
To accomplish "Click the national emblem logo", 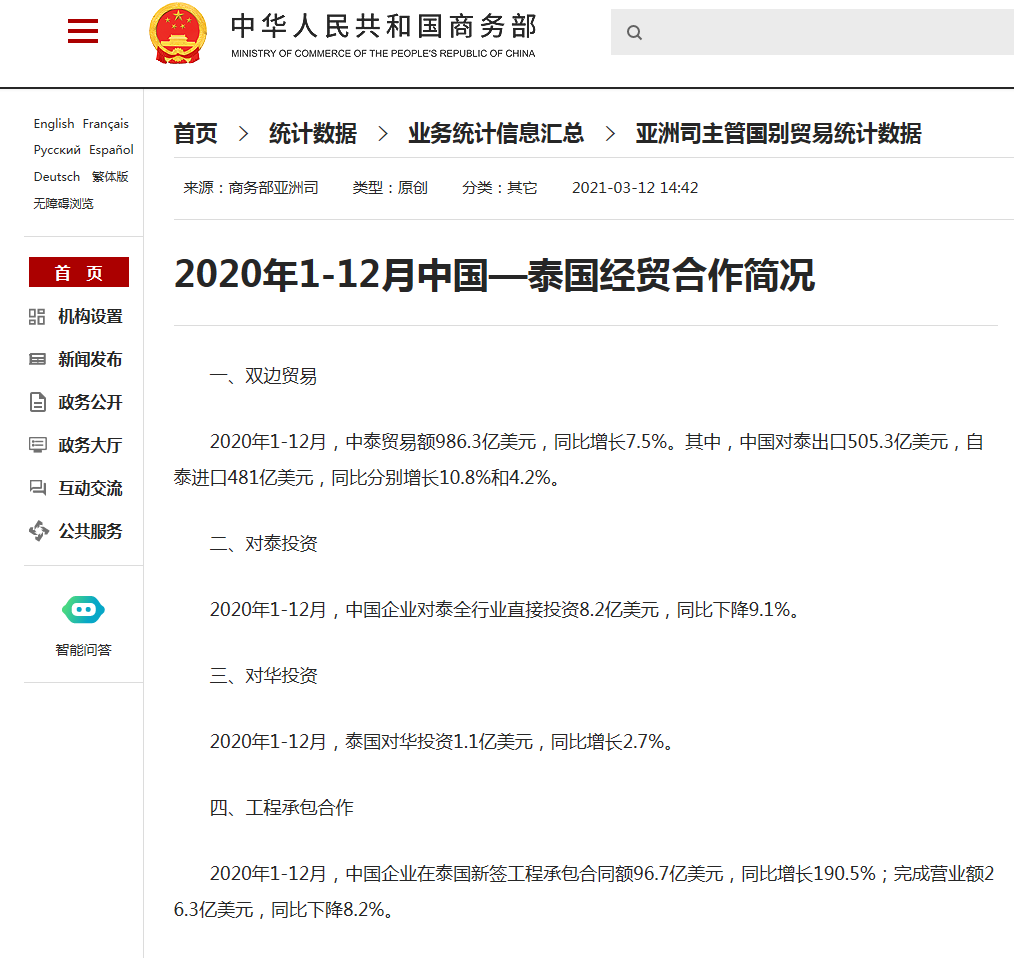I will pos(178,33).
